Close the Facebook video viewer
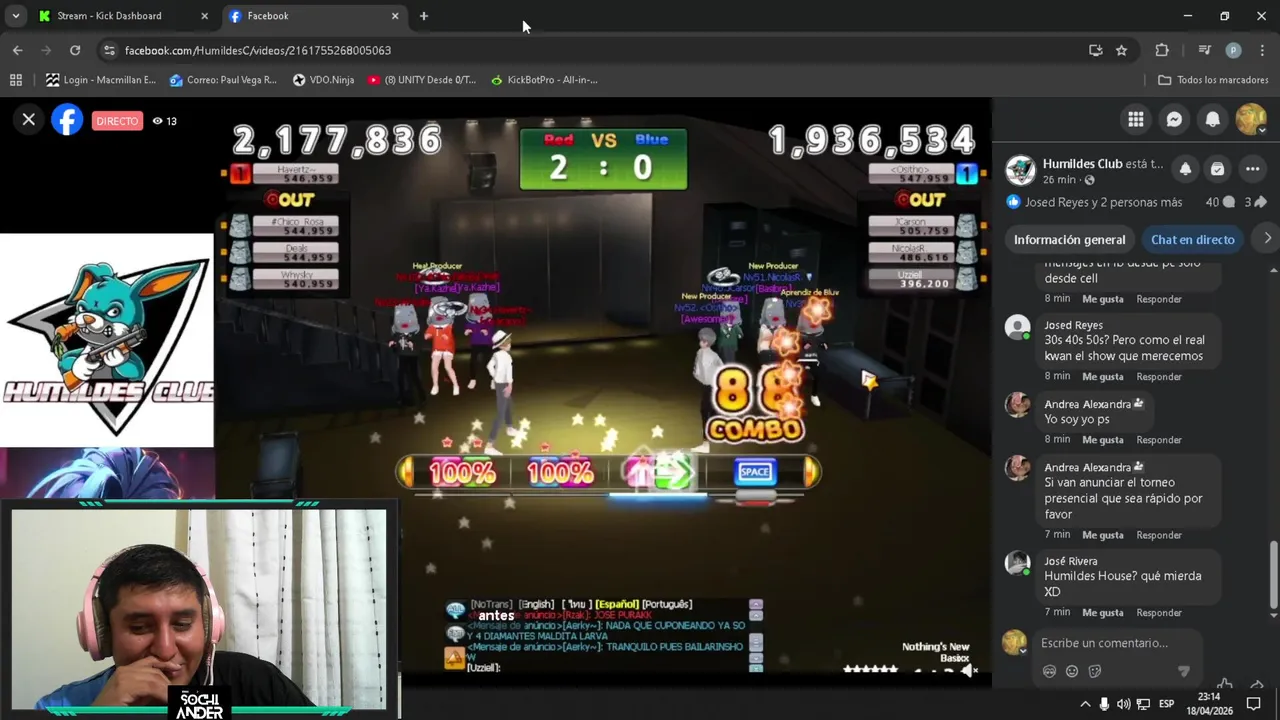Viewport: 1280px width, 720px height. (x=28, y=120)
